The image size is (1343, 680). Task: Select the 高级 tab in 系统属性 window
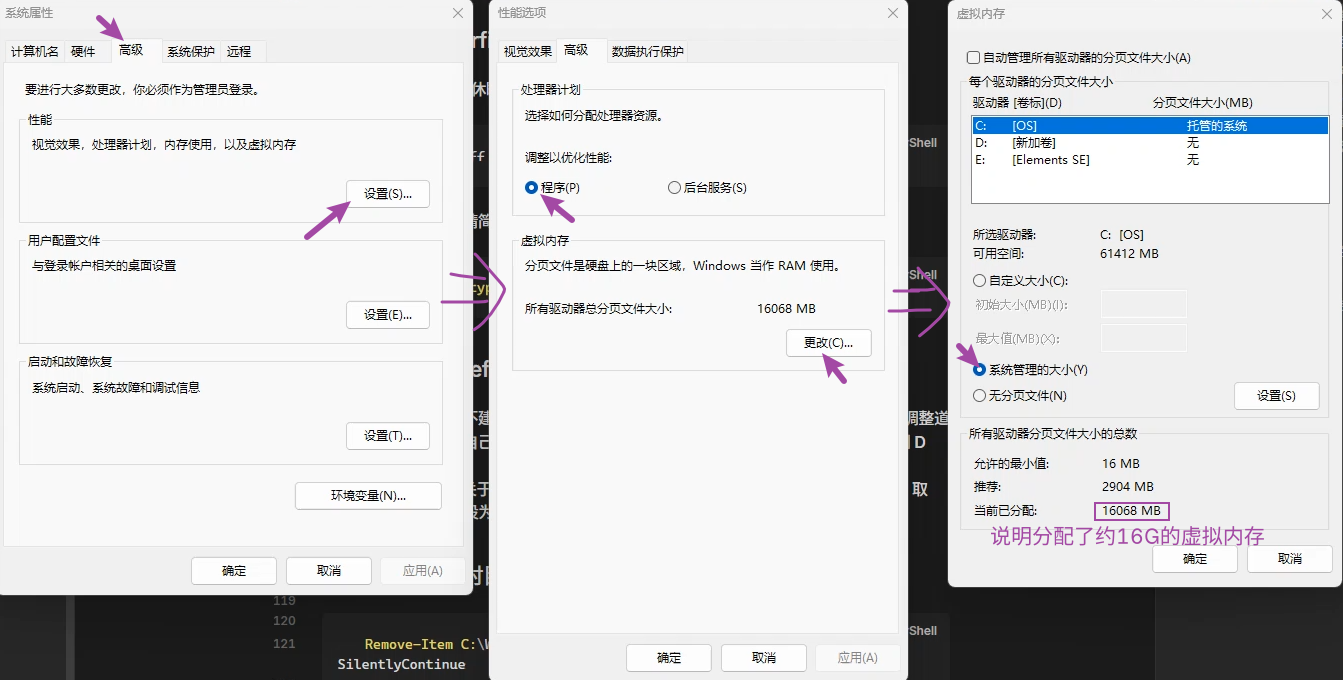coord(131,50)
